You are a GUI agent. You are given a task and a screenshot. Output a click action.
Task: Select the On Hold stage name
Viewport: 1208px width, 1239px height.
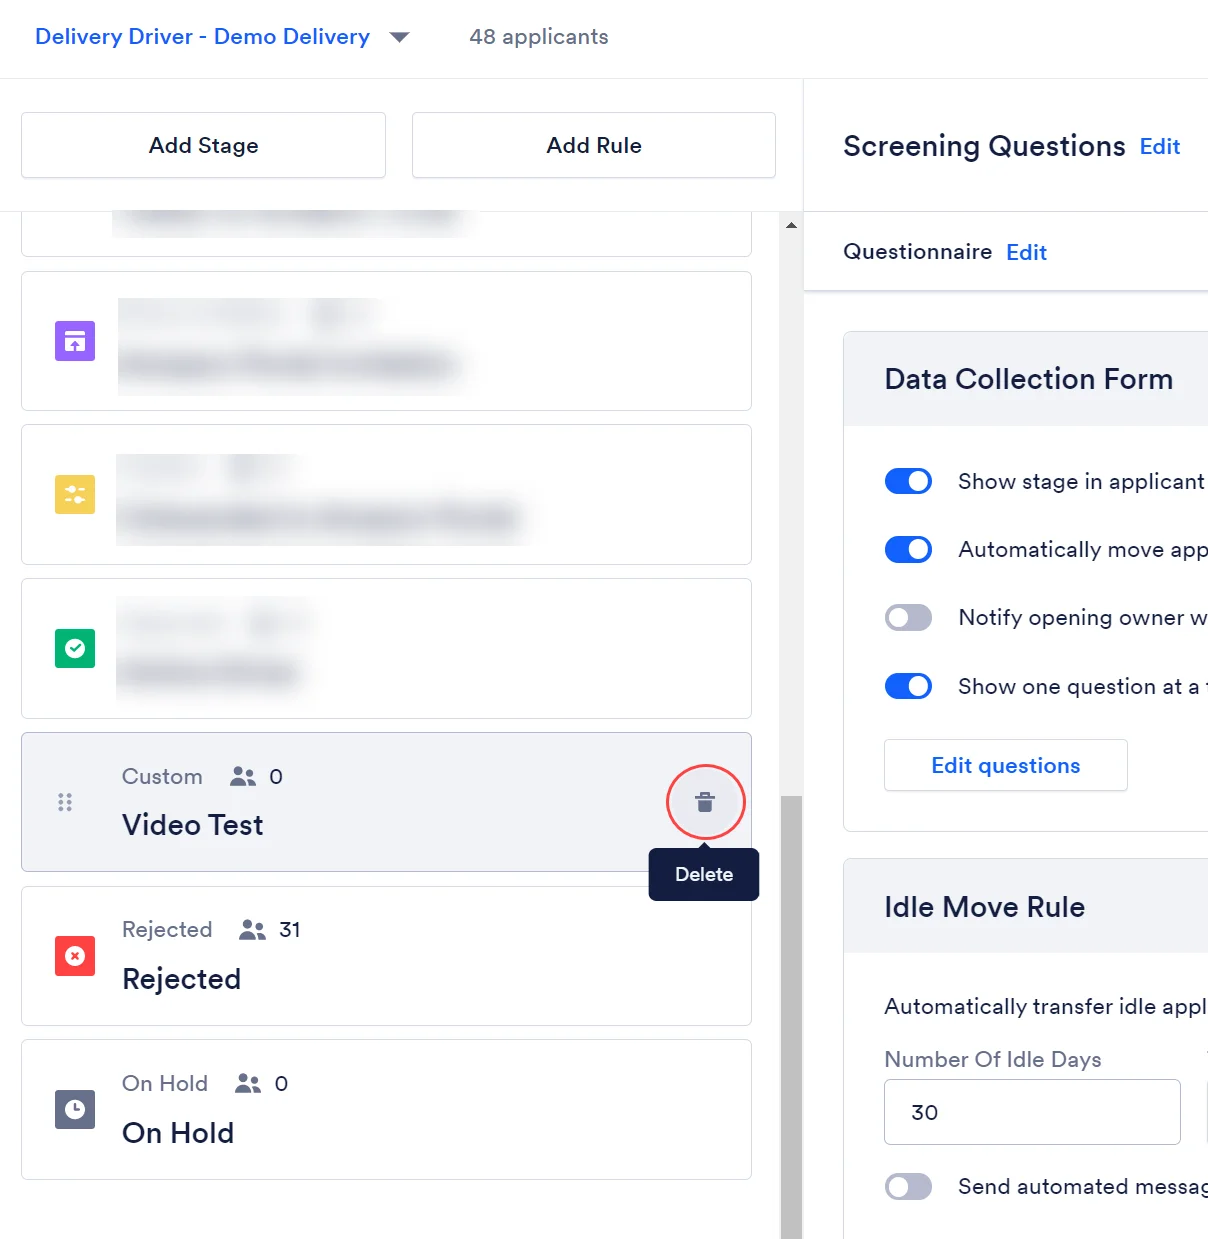[178, 1133]
